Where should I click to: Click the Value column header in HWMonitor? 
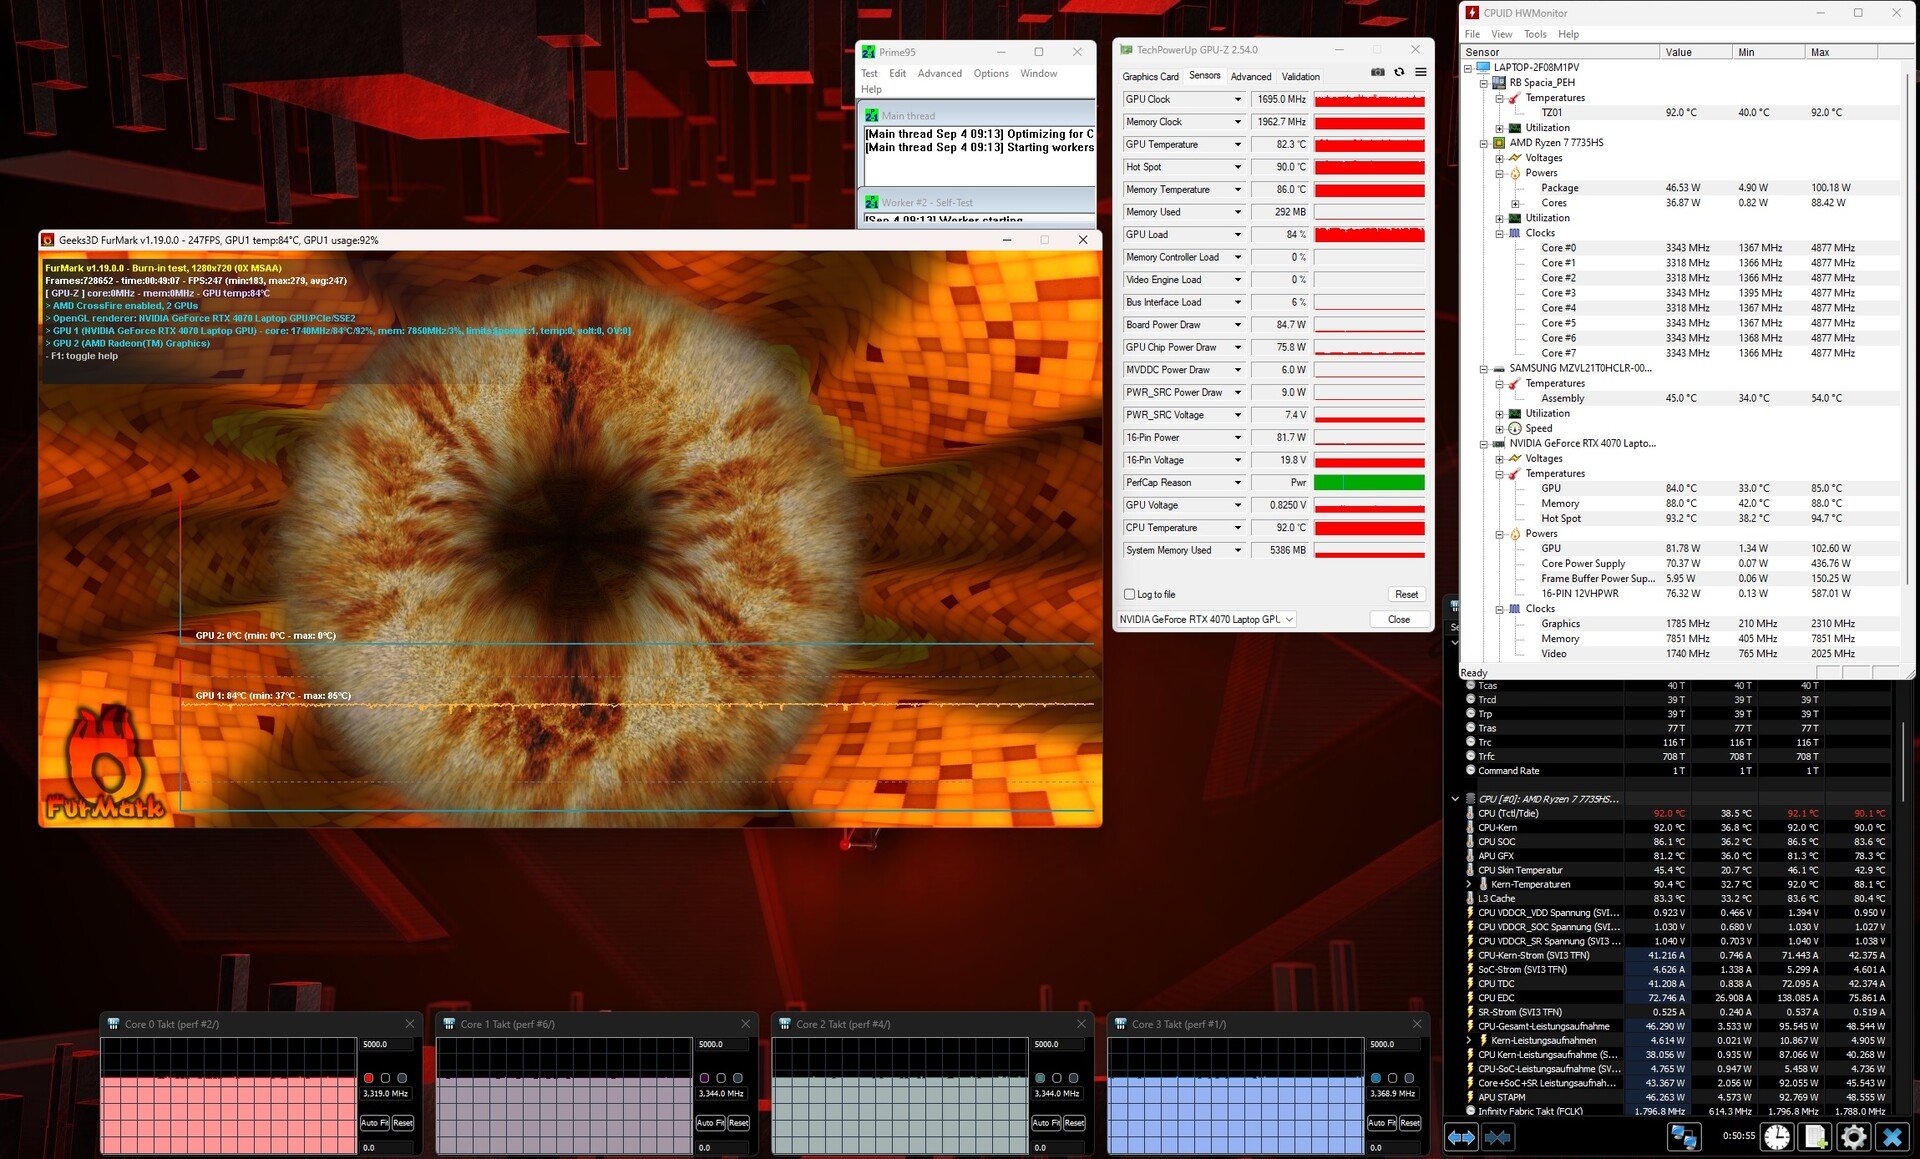click(1696, 52)
